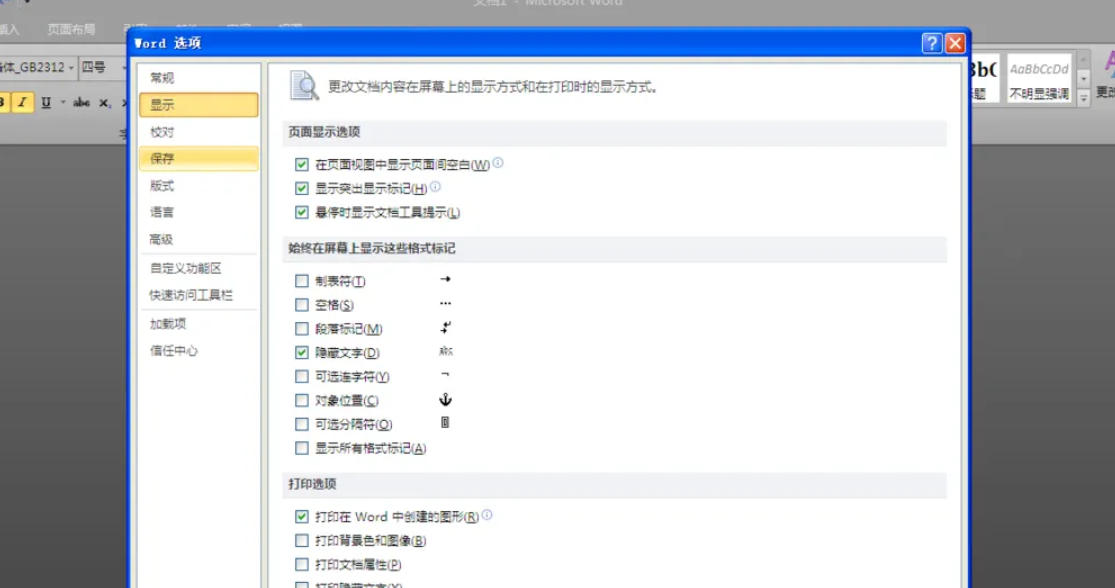The width and height of the screenshot is (1115, 588).
Task: Check 显示所有格式标记(A) option
Action: [302, 449]
